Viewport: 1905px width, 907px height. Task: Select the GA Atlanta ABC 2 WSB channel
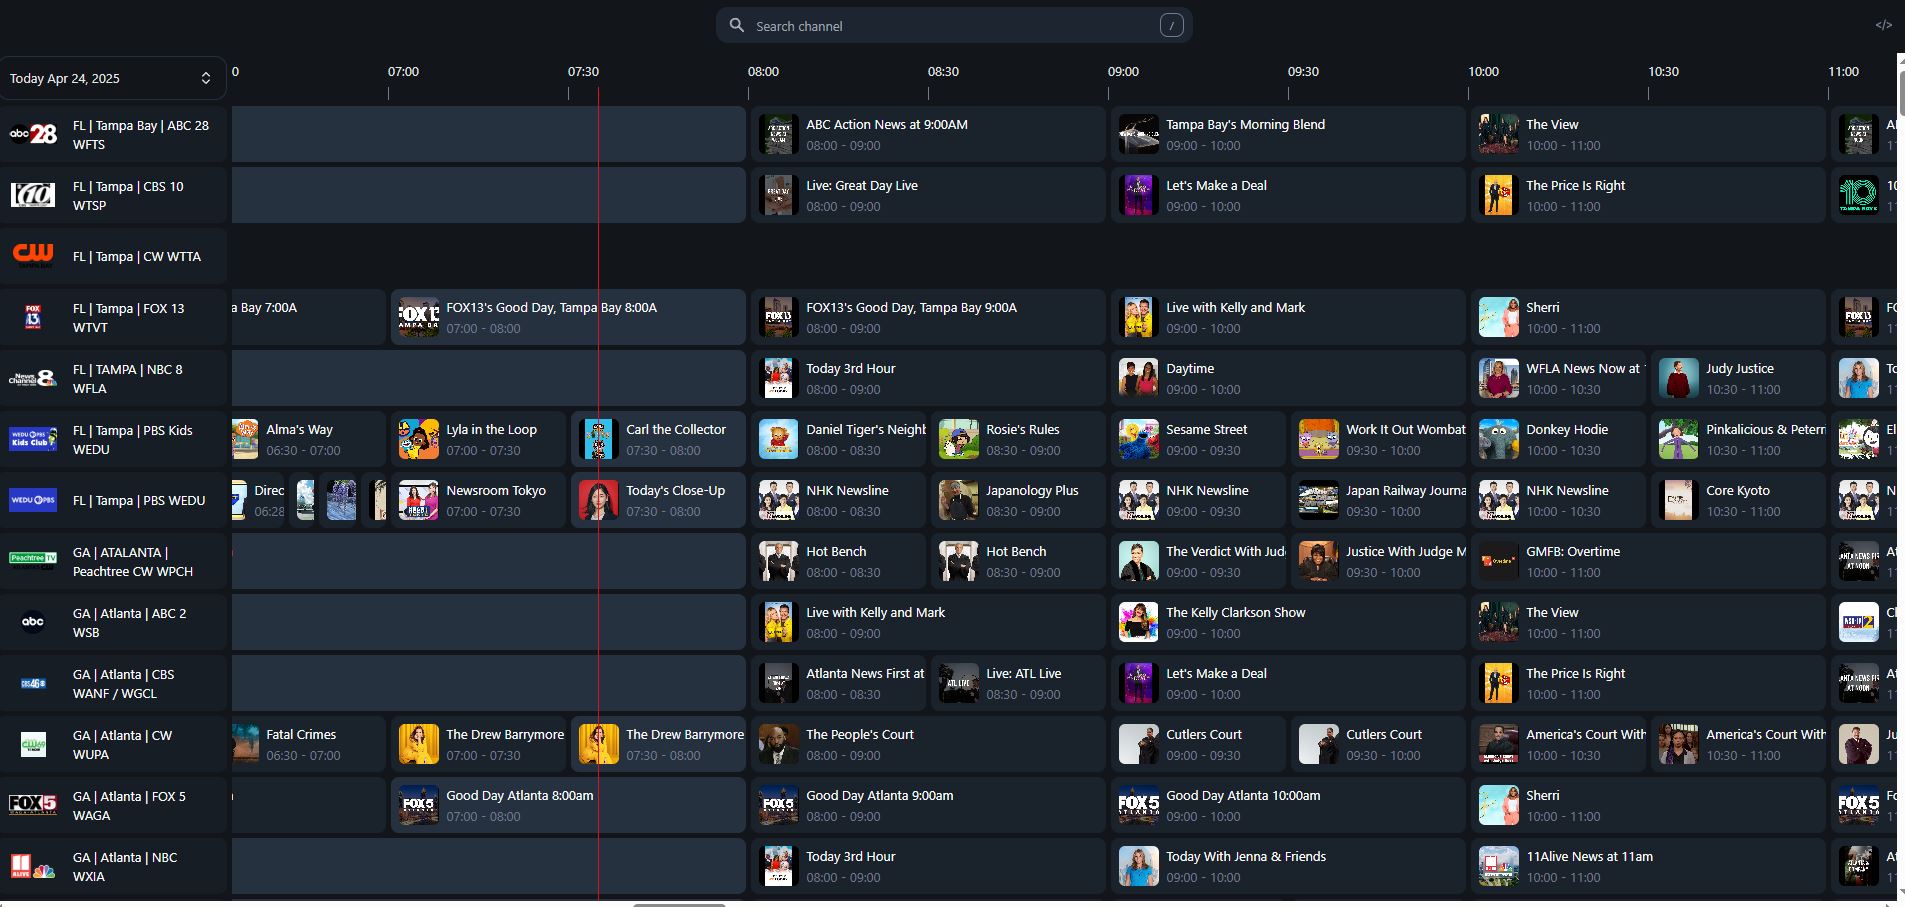click(128, 622)
